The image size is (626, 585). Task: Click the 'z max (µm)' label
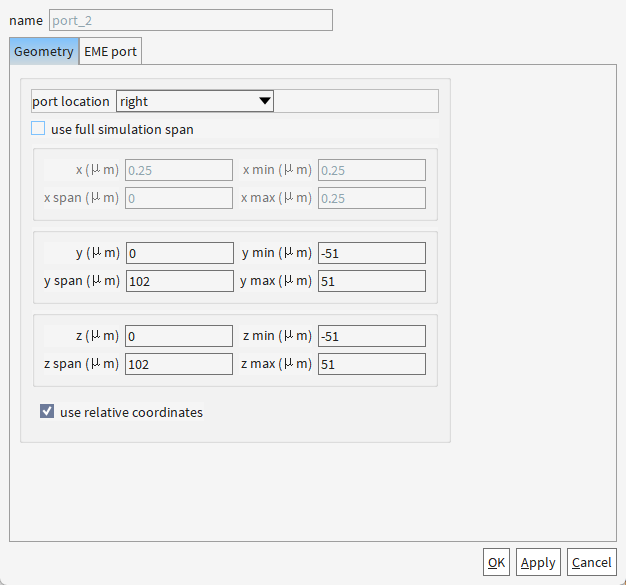point(276,364)
